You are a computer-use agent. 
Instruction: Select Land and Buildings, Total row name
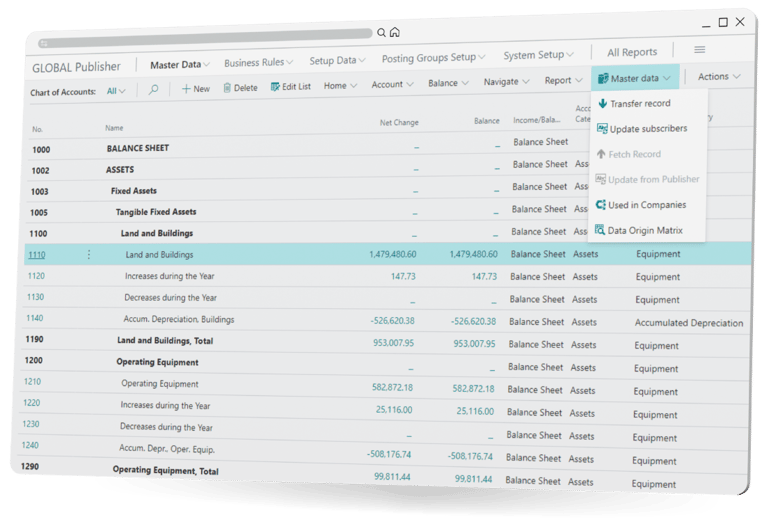coord(165,341)
